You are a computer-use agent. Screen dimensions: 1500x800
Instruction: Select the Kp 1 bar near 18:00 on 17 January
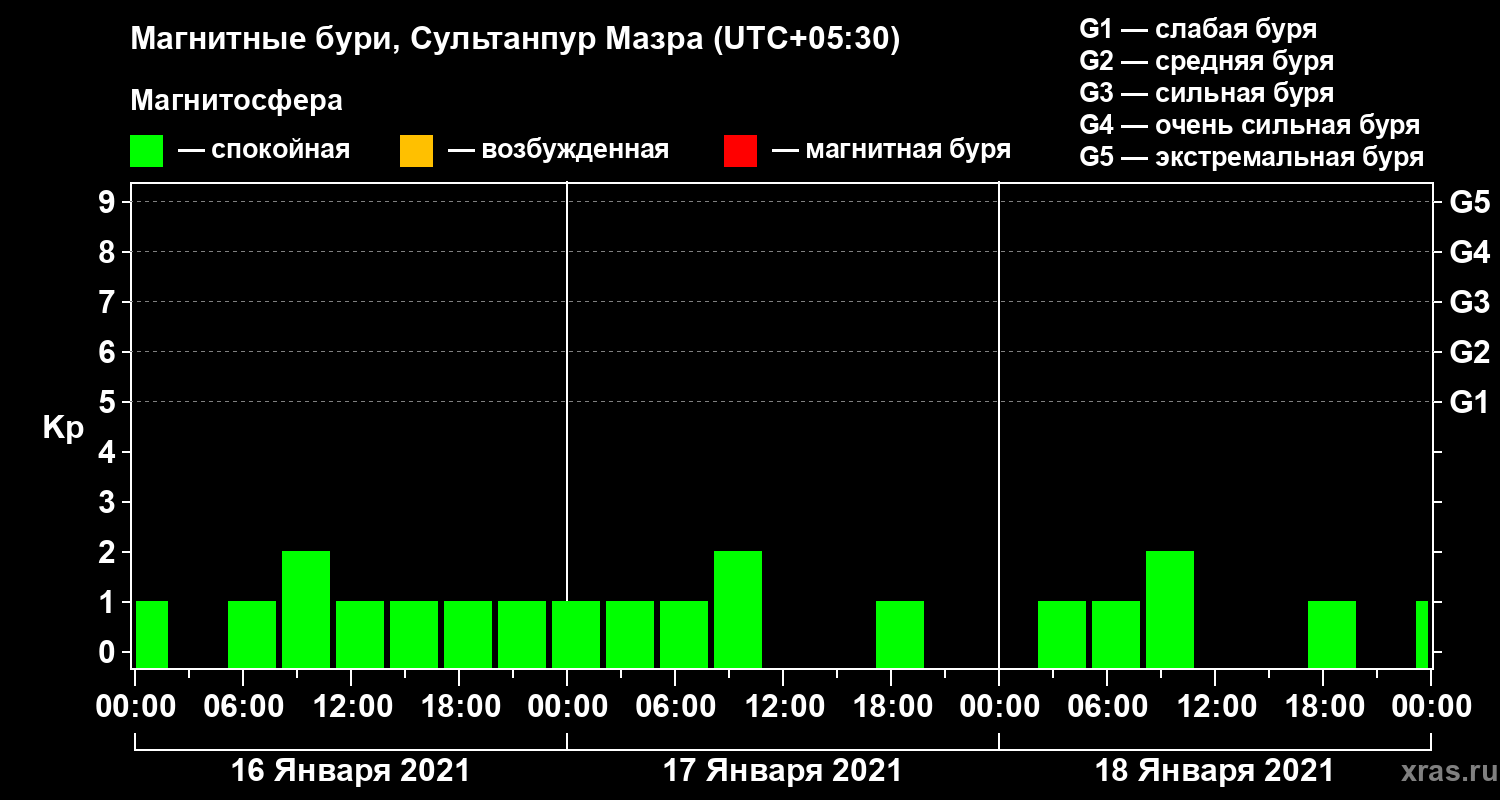click(900, 634)
